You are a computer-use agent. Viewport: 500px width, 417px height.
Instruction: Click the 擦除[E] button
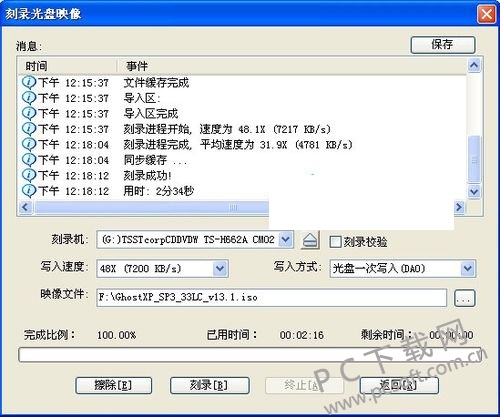point(113,385)
